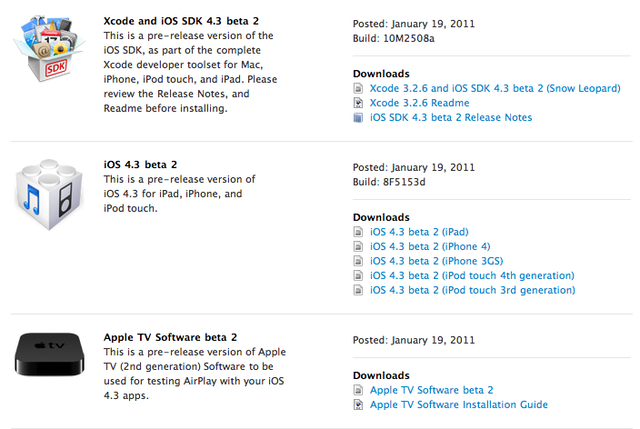The height and width of the screenshot is (429, 640).
Task: Click document icon next to Xcode 3.2.6 Readme
Action: [x=358, y=103]
